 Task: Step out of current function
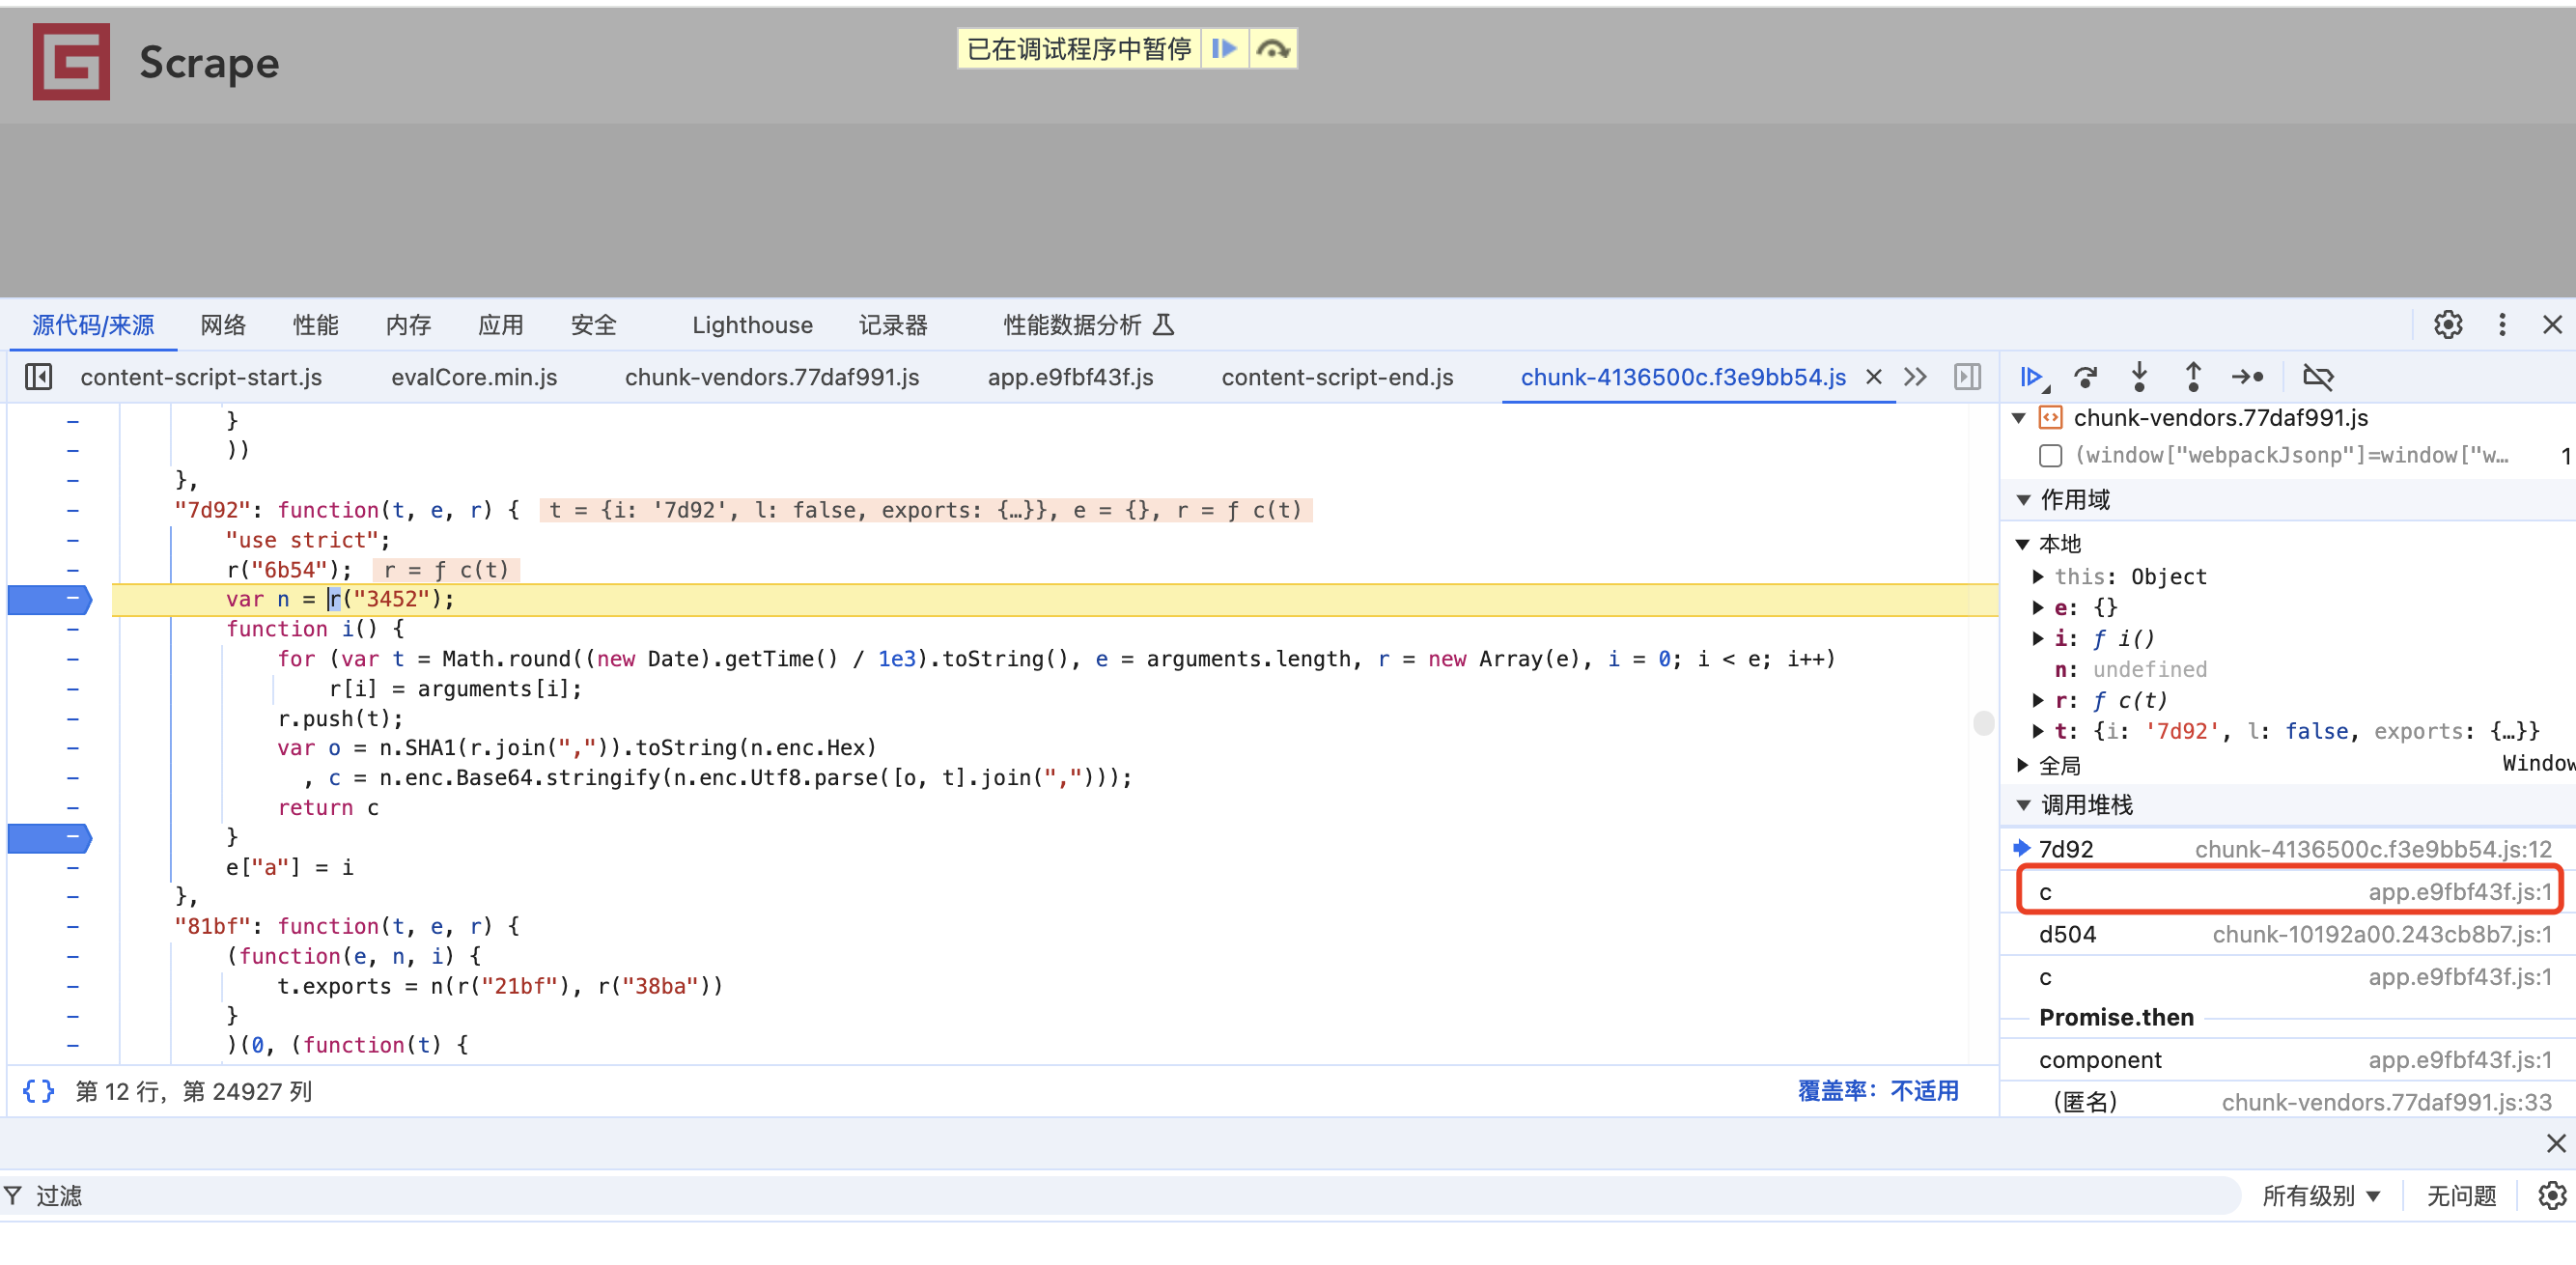[2193, 377]
